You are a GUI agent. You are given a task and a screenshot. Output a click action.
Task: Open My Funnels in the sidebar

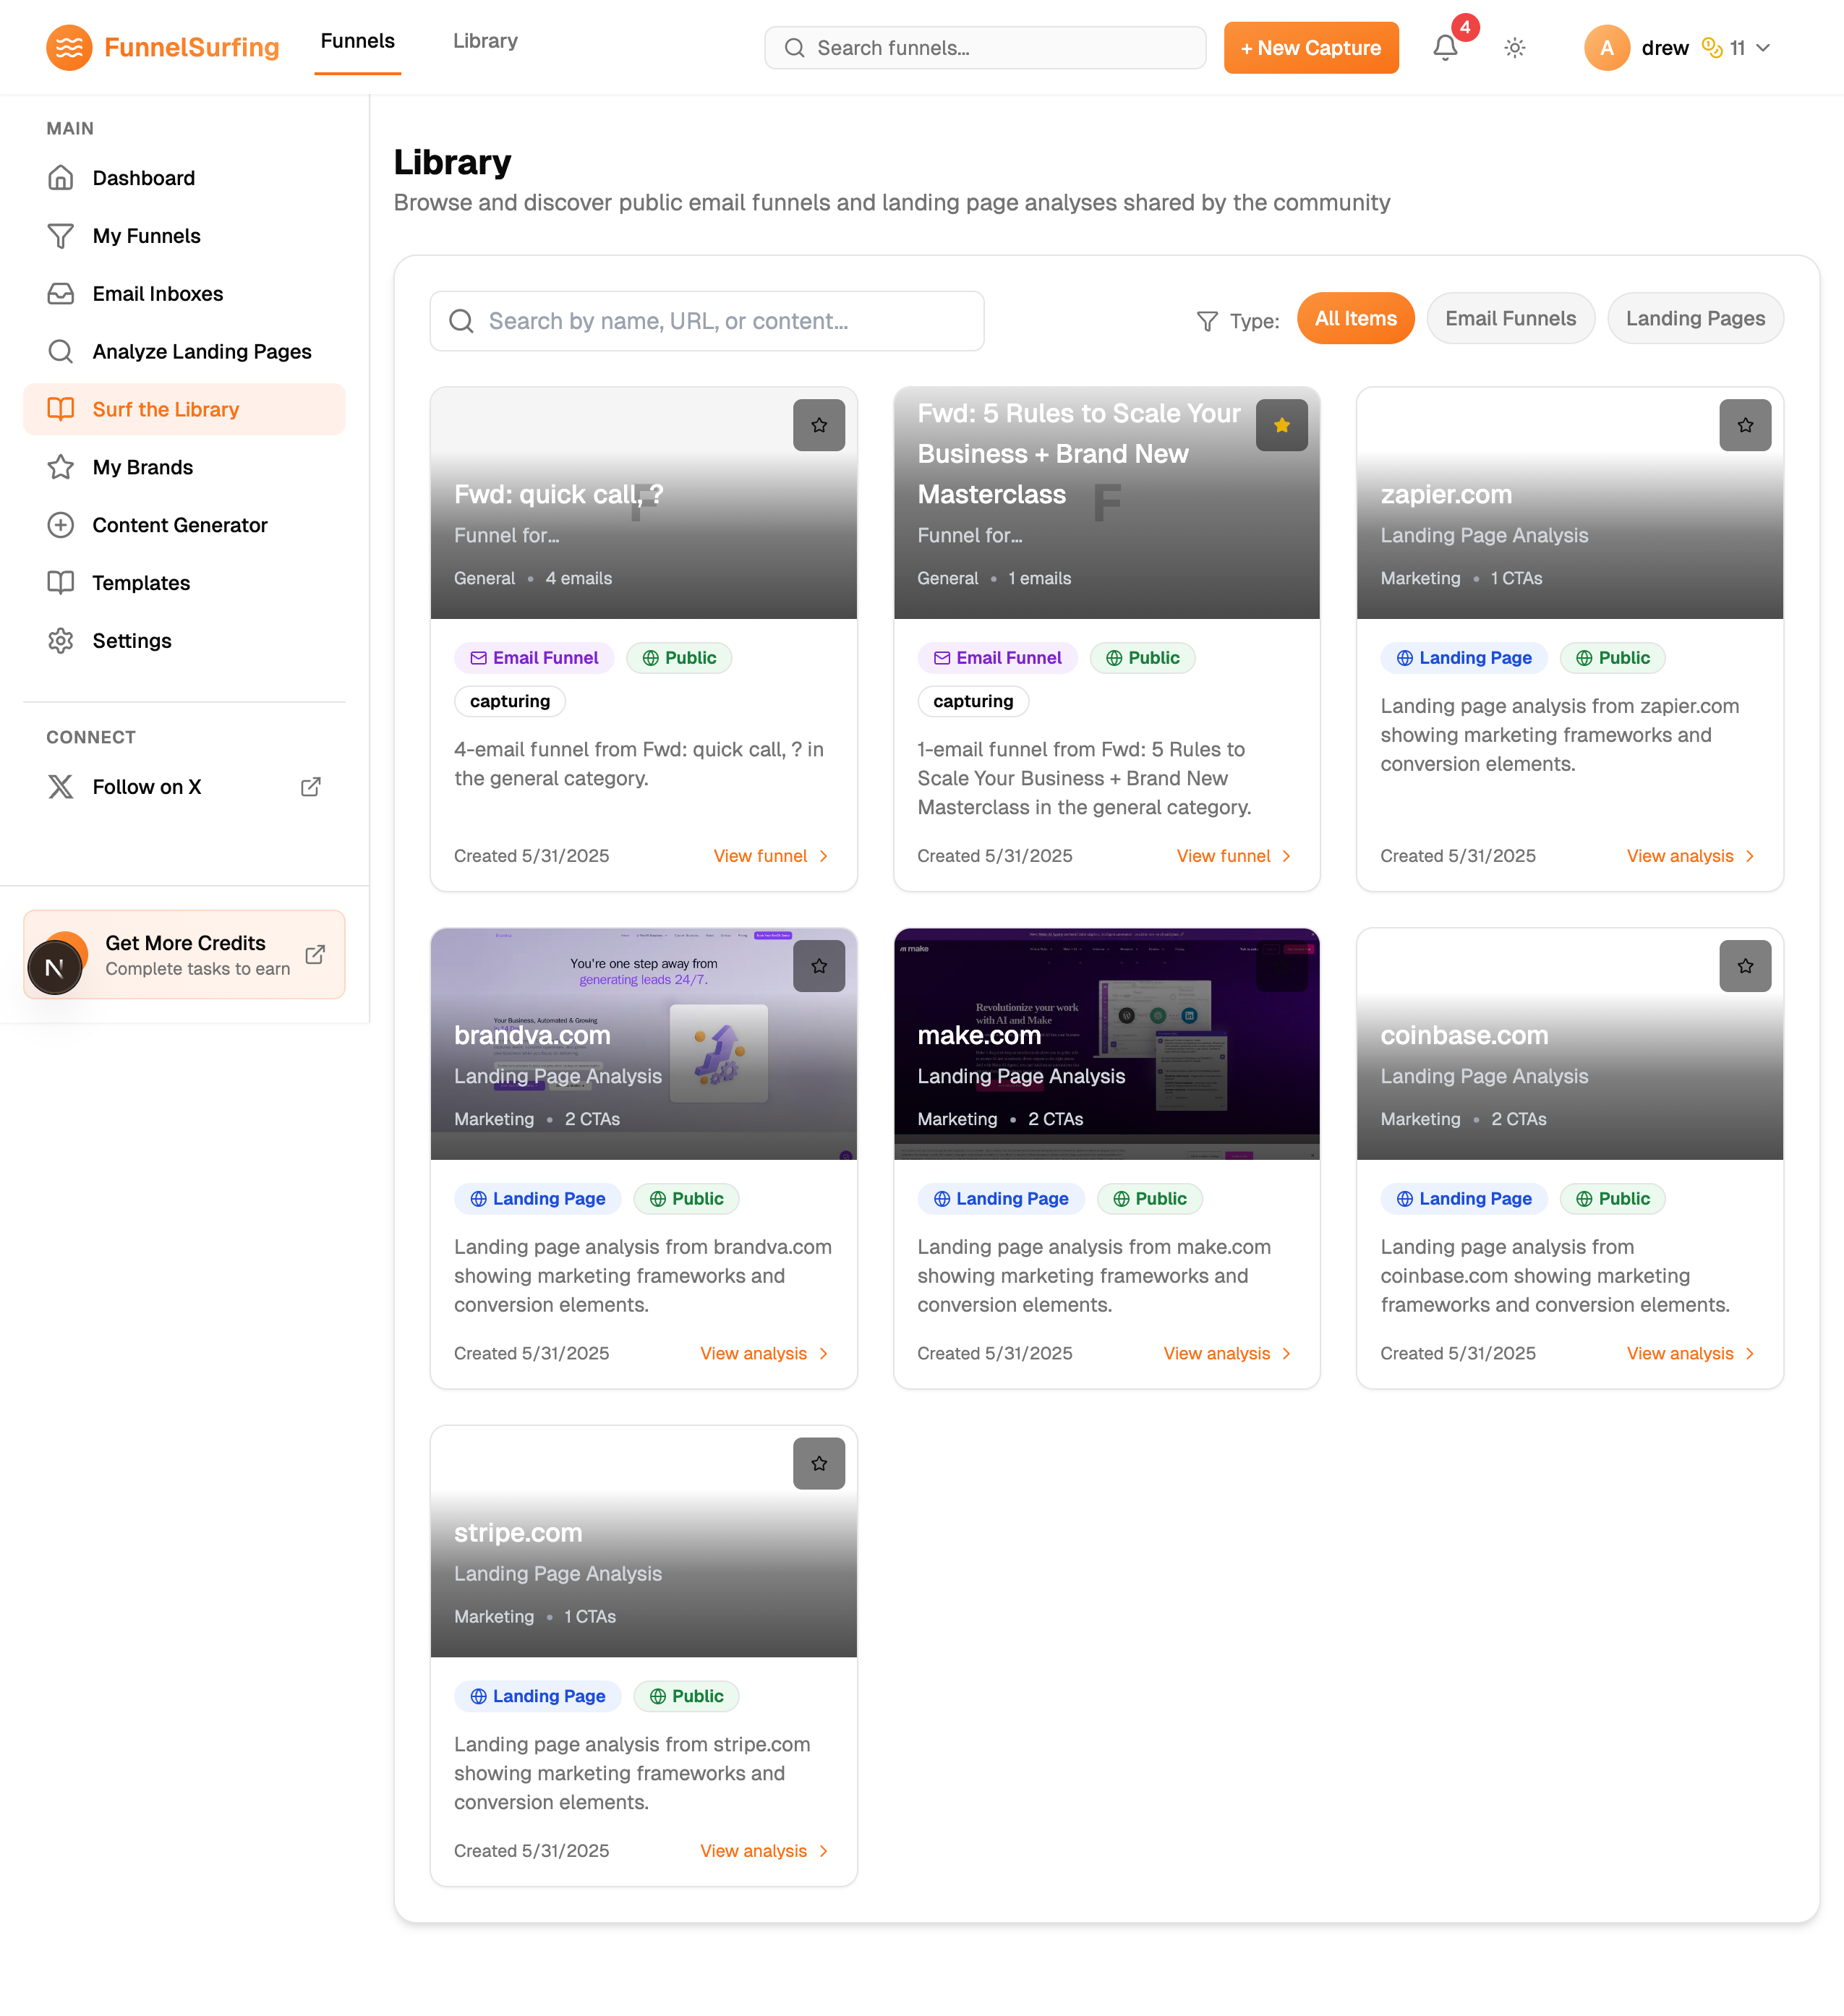(184, 236)
